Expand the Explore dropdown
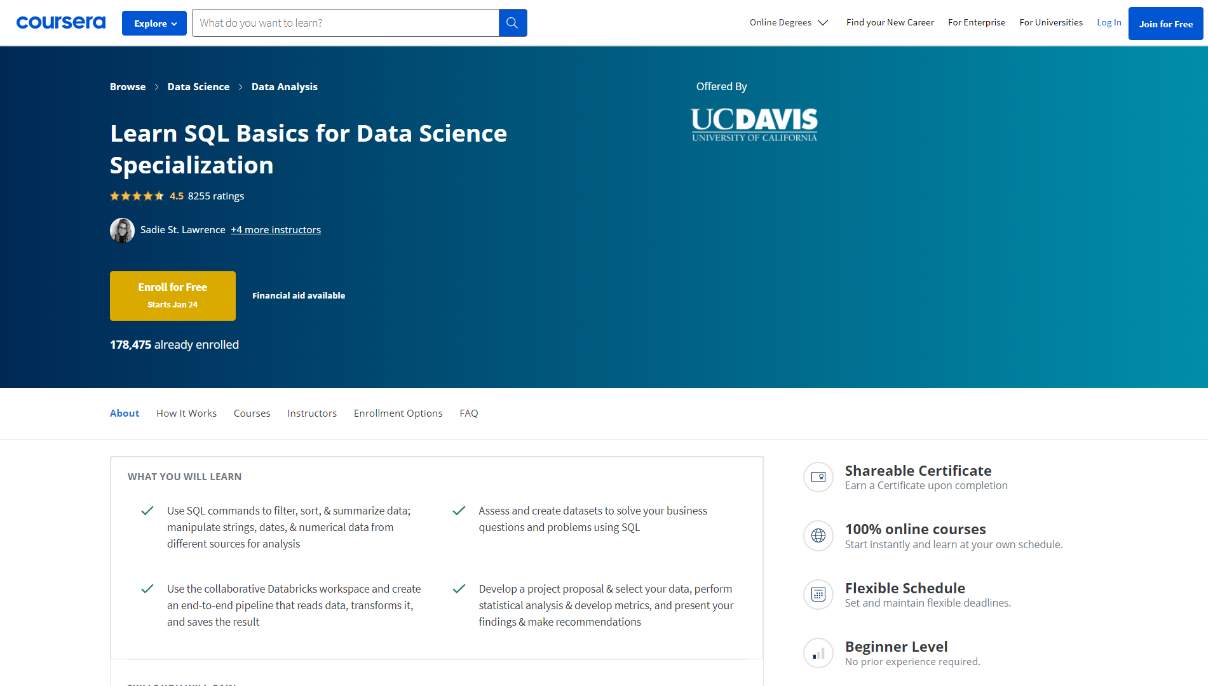The image size is (1208, 686). (154, 23)
